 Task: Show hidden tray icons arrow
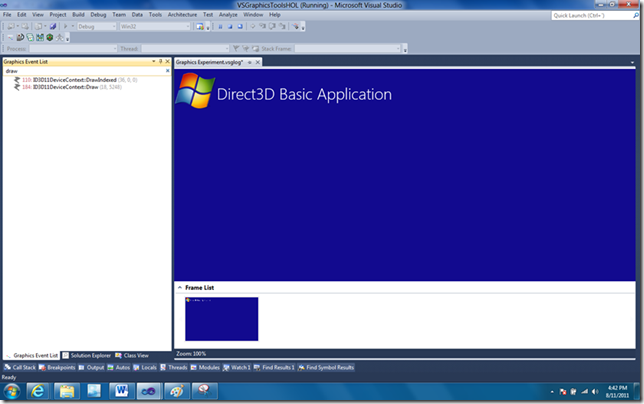tap(552, 392)
